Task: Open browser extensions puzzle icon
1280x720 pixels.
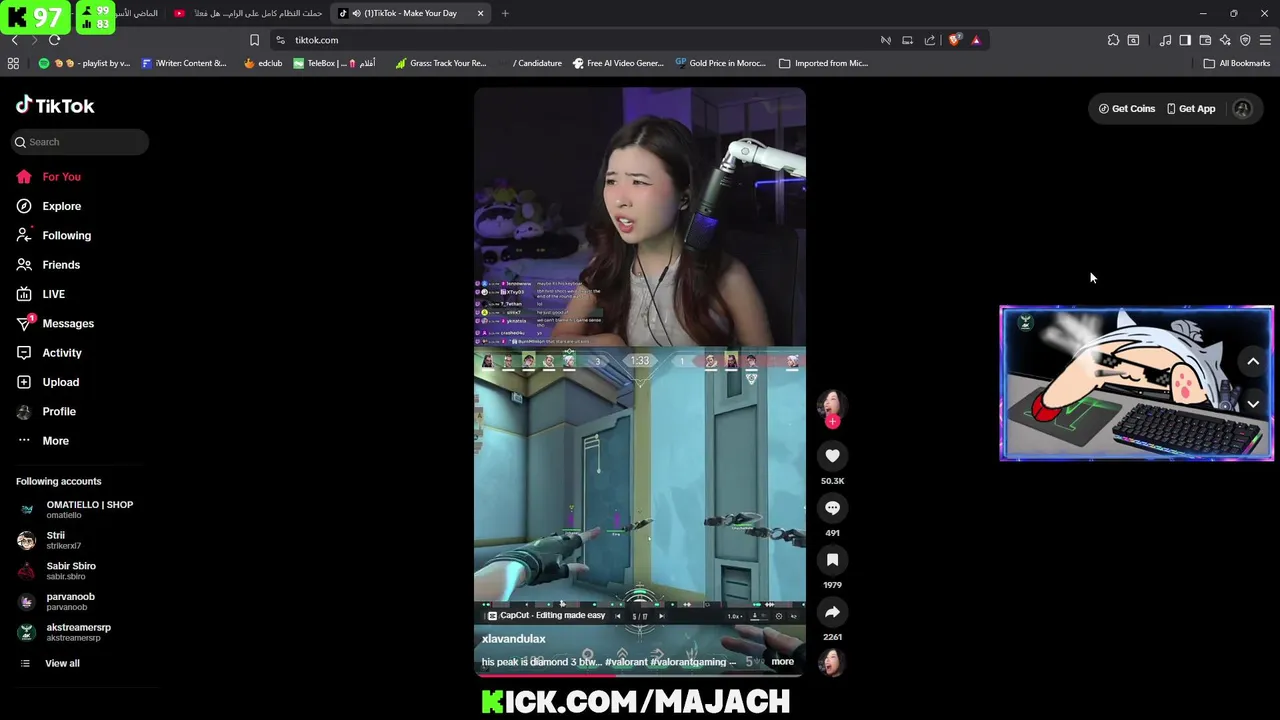Action: pos(1113,40)
